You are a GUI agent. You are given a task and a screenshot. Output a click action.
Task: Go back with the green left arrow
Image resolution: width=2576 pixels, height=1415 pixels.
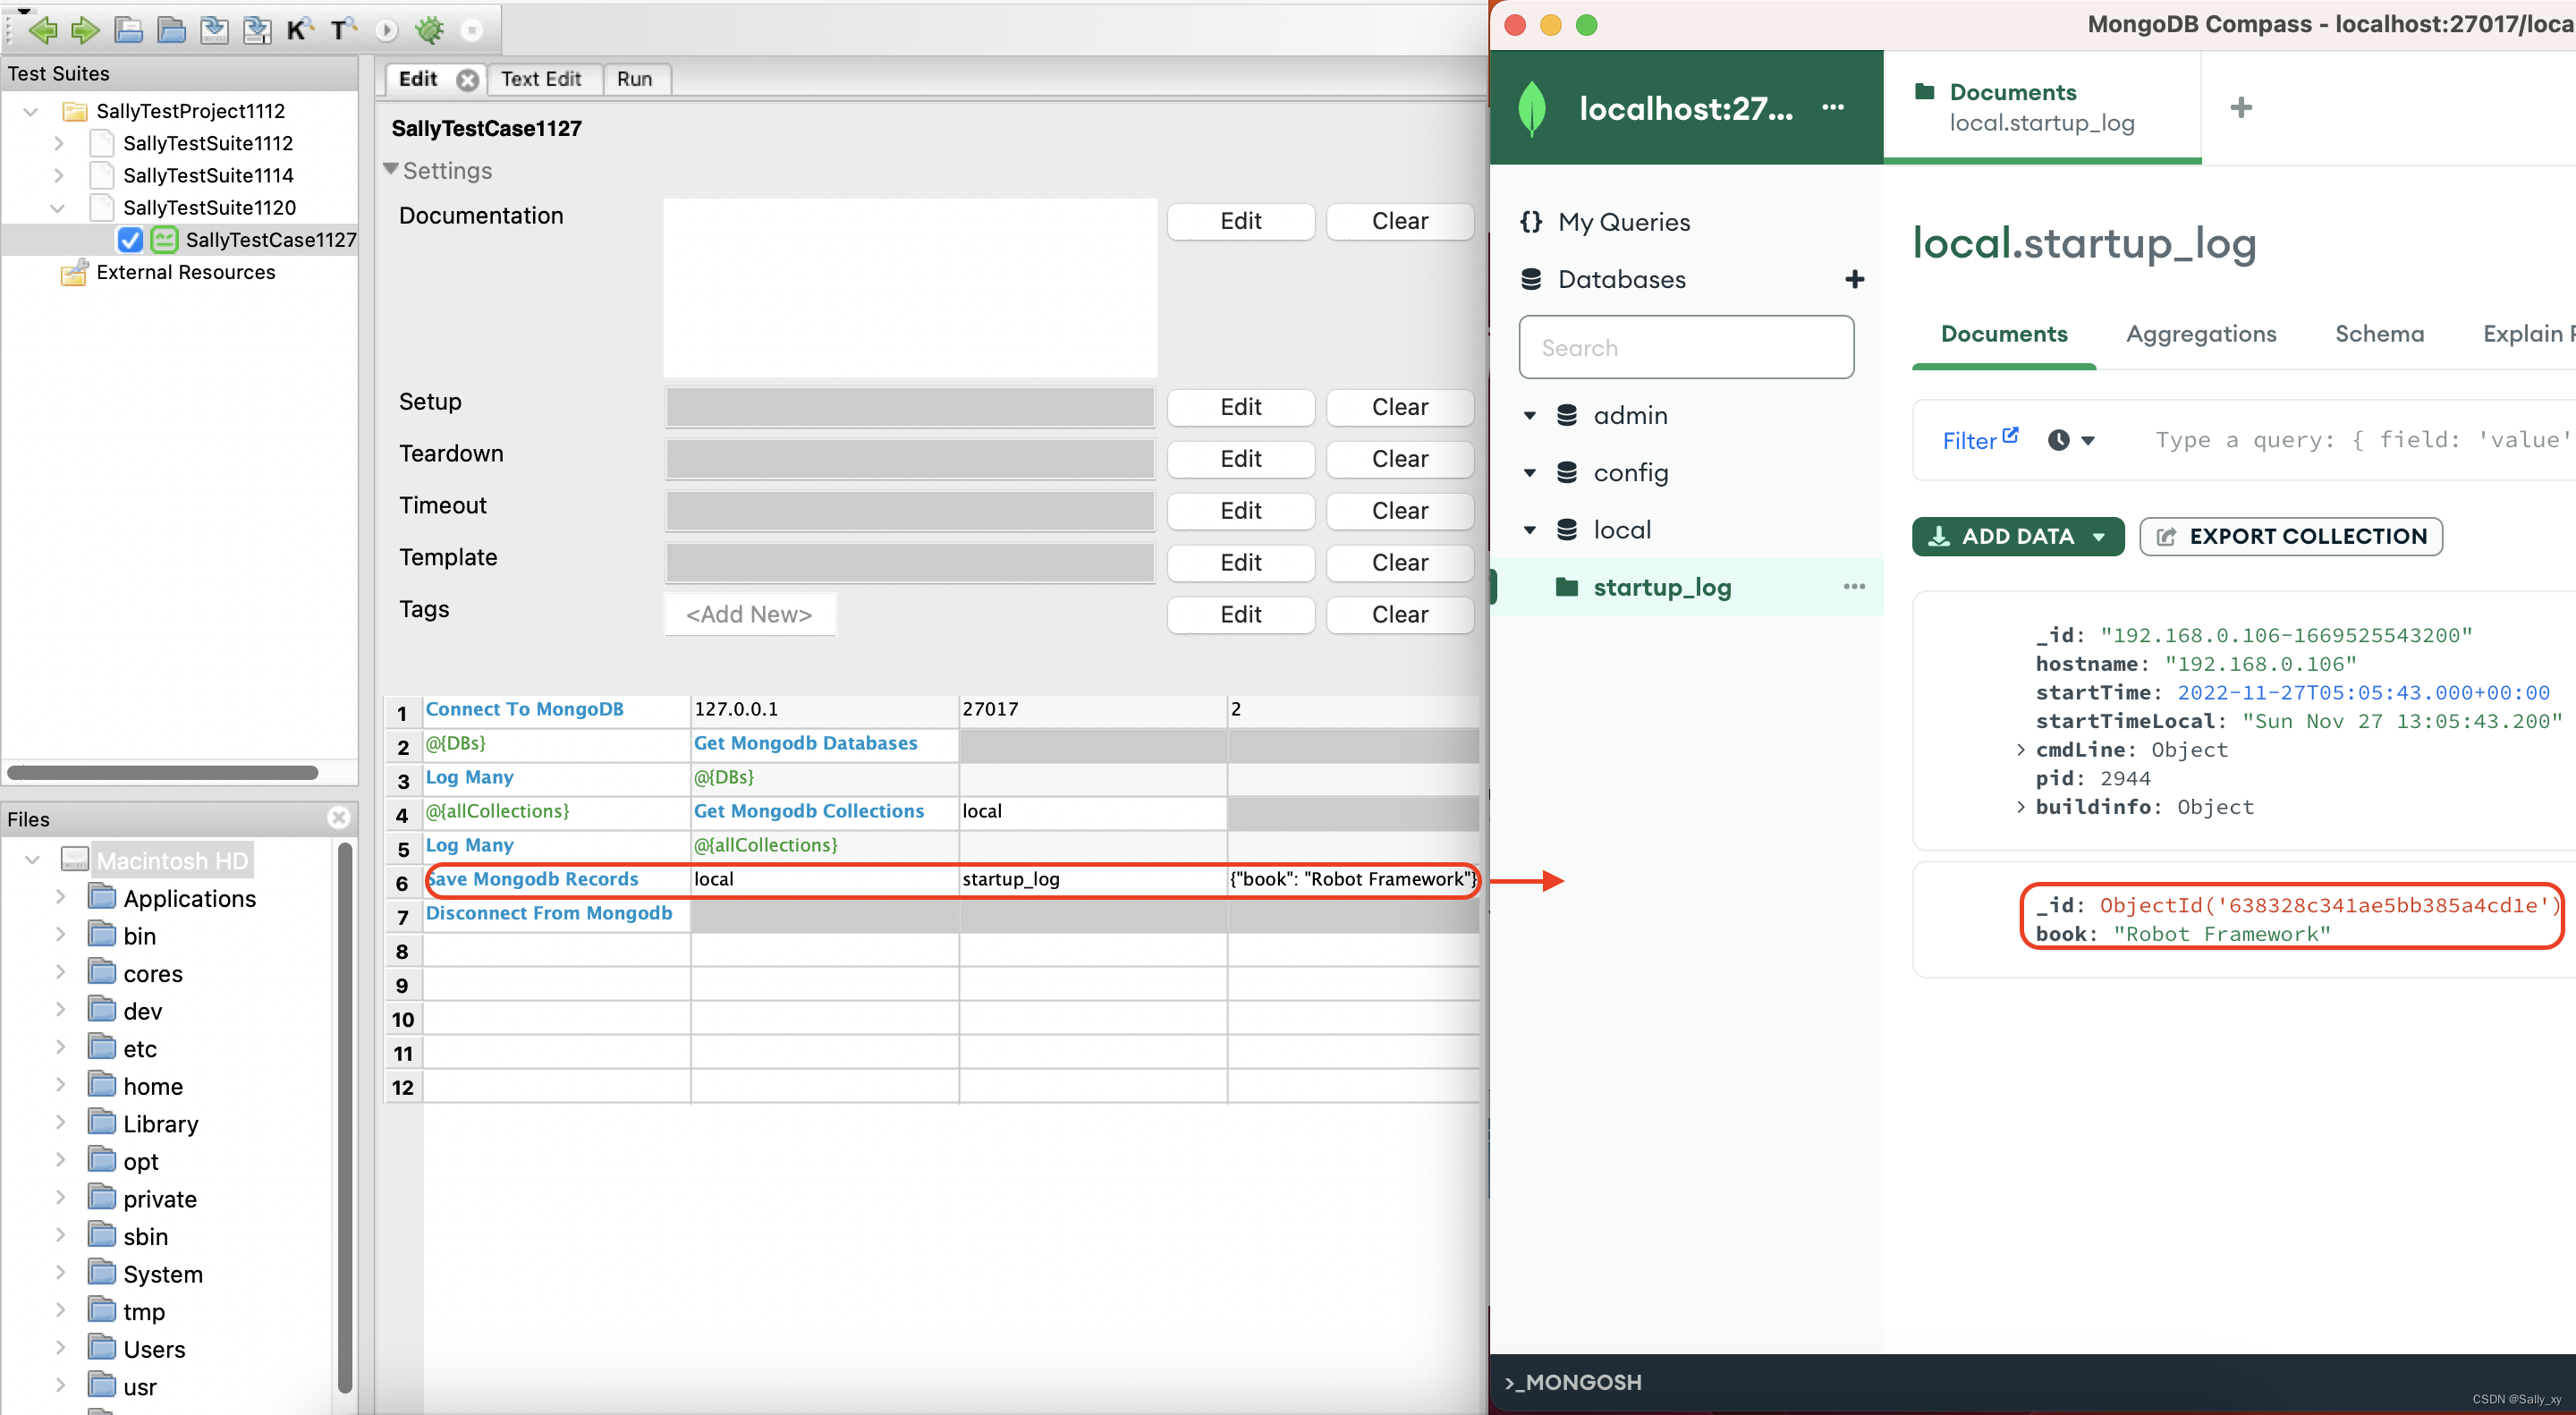click(42, 30)
